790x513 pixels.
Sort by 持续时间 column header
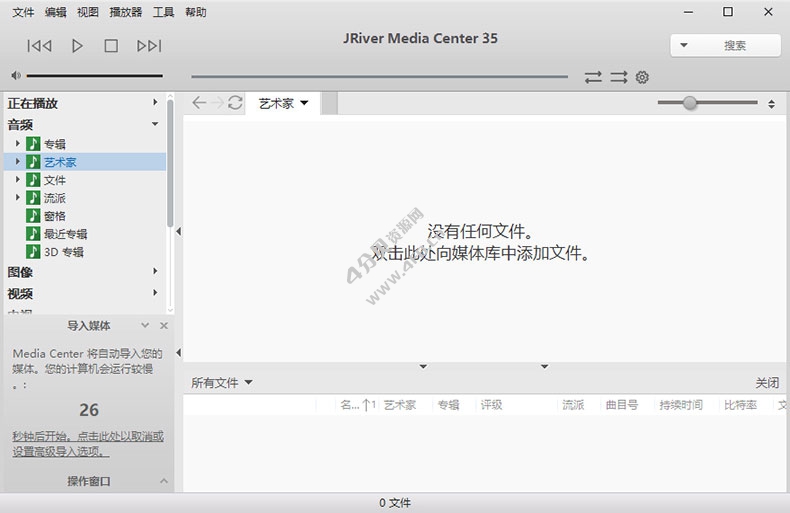[x=681, y=405]
